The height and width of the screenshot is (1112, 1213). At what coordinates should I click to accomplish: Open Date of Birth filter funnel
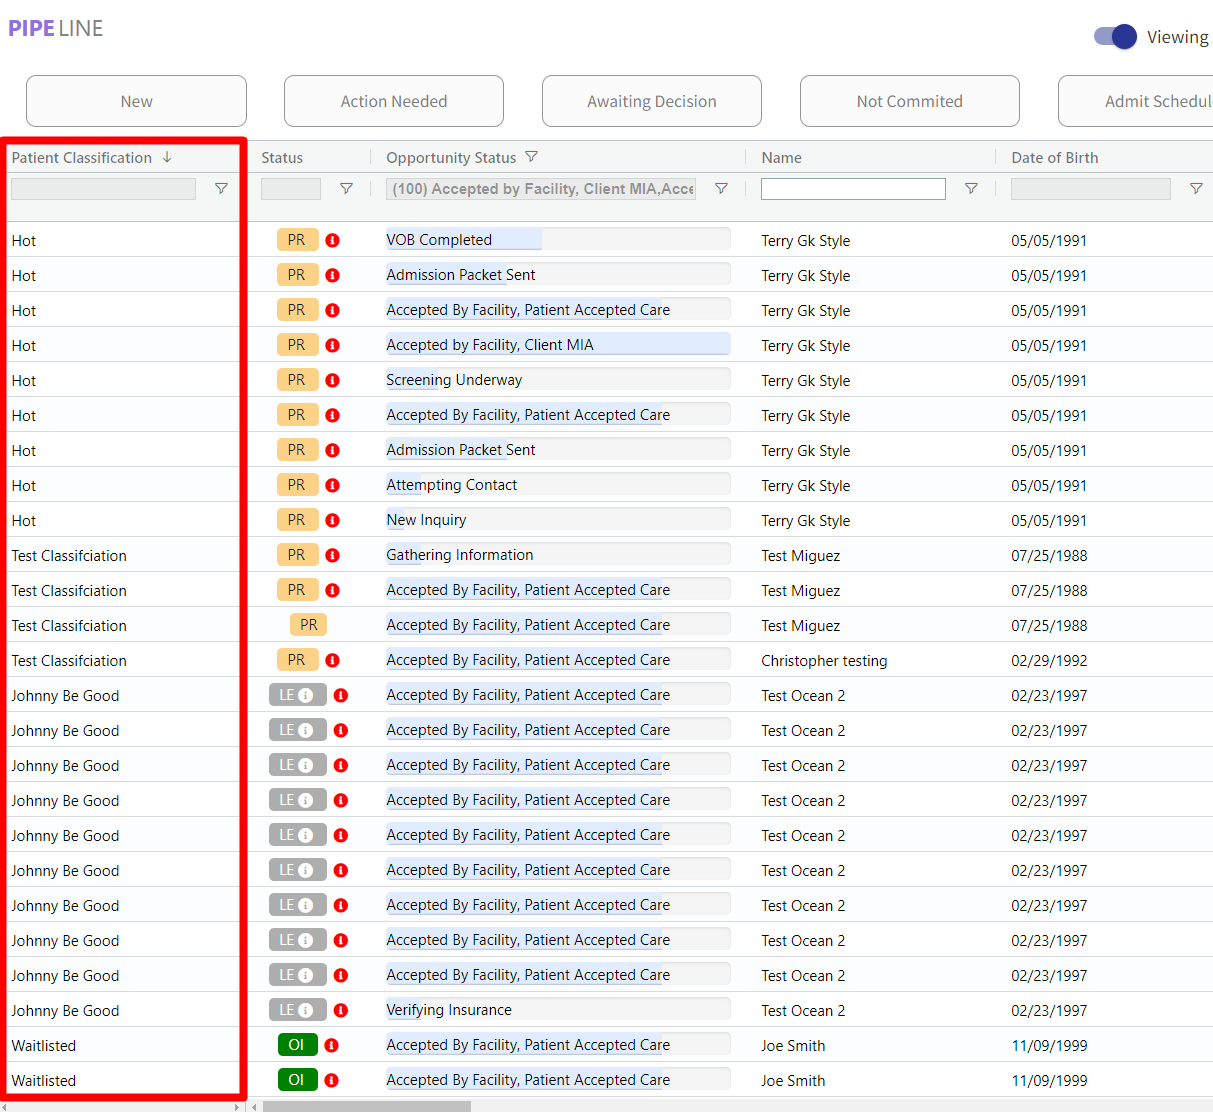[x=1196, y=188]
